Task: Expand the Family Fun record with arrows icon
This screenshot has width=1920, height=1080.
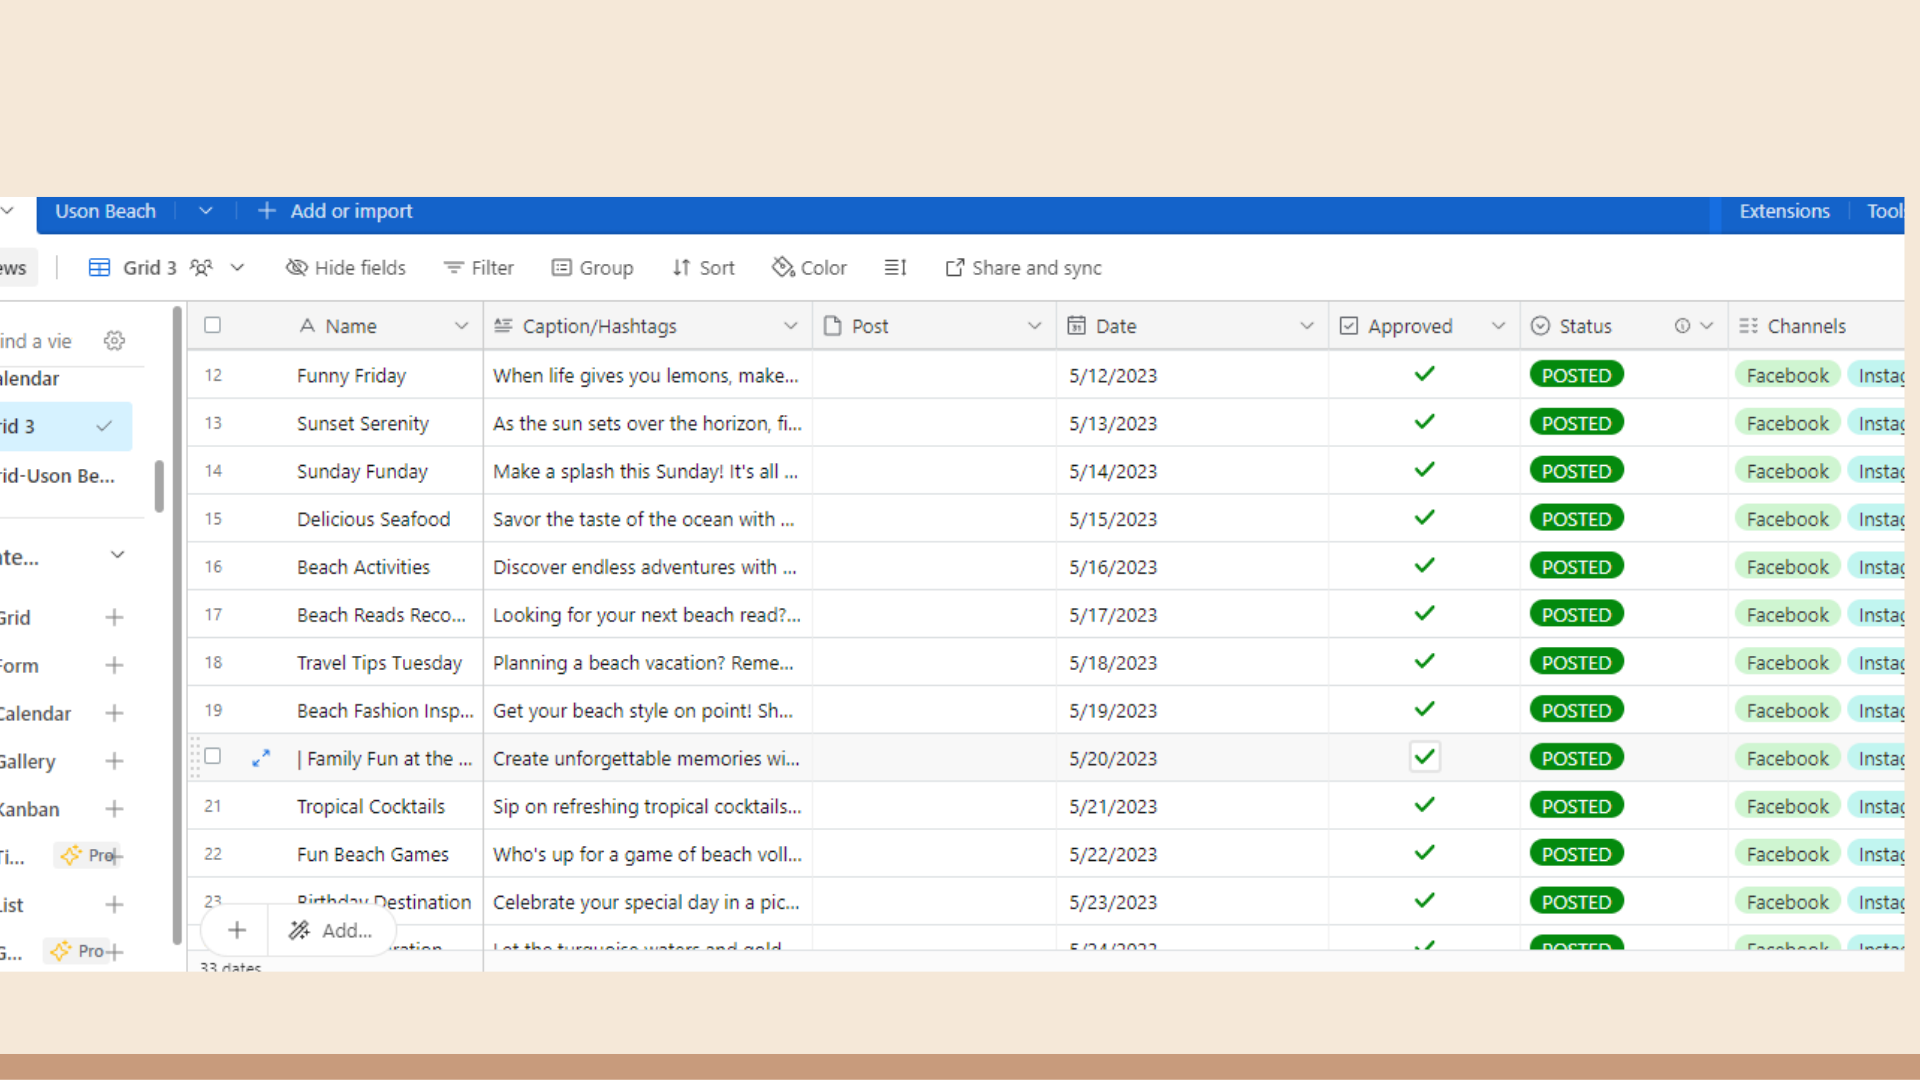Action: point(261,759)
